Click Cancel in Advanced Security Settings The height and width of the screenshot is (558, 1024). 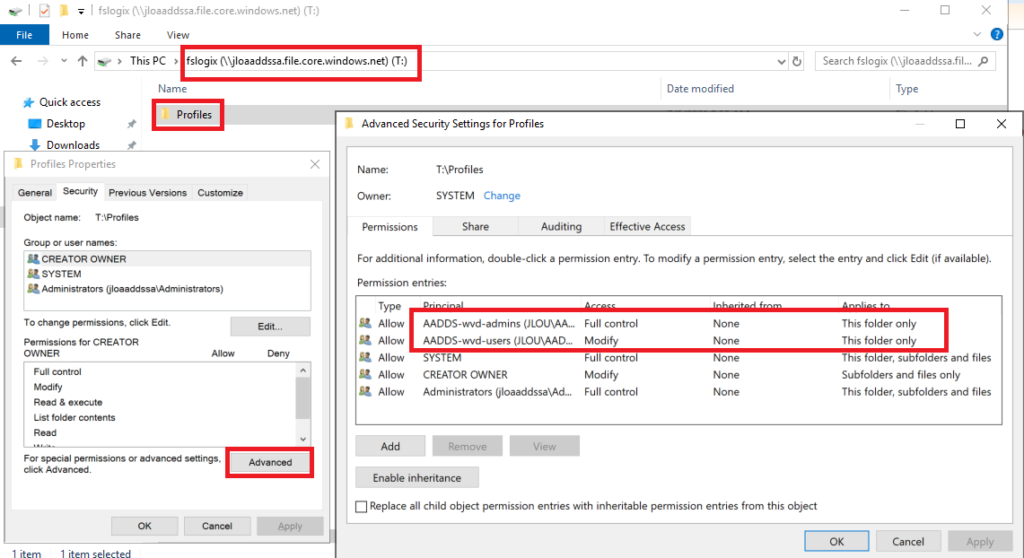pos(908,542)
